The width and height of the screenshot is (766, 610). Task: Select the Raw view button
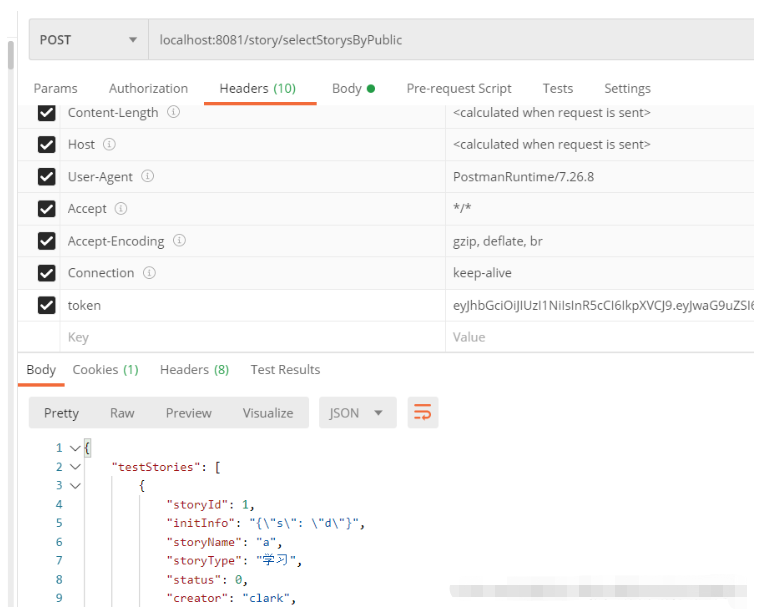(x=122, y=413)
